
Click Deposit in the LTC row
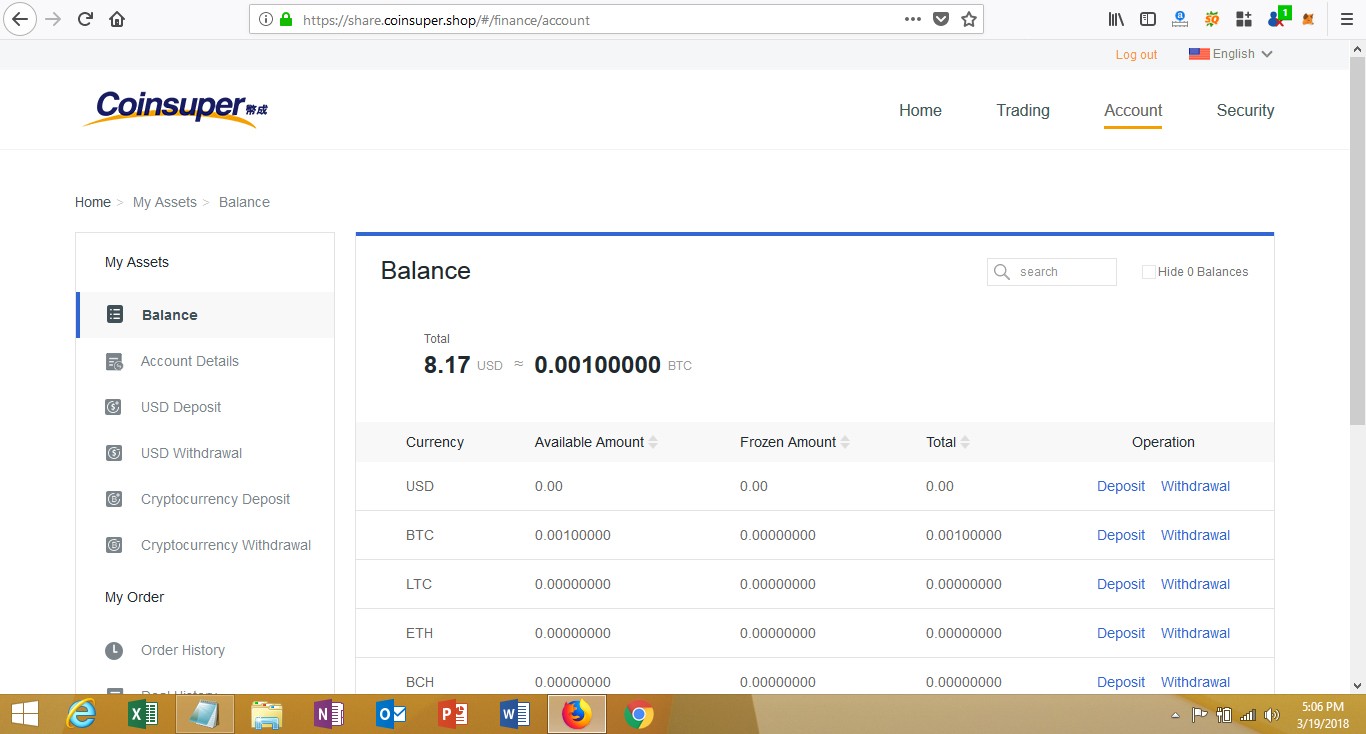point(1121,584)
